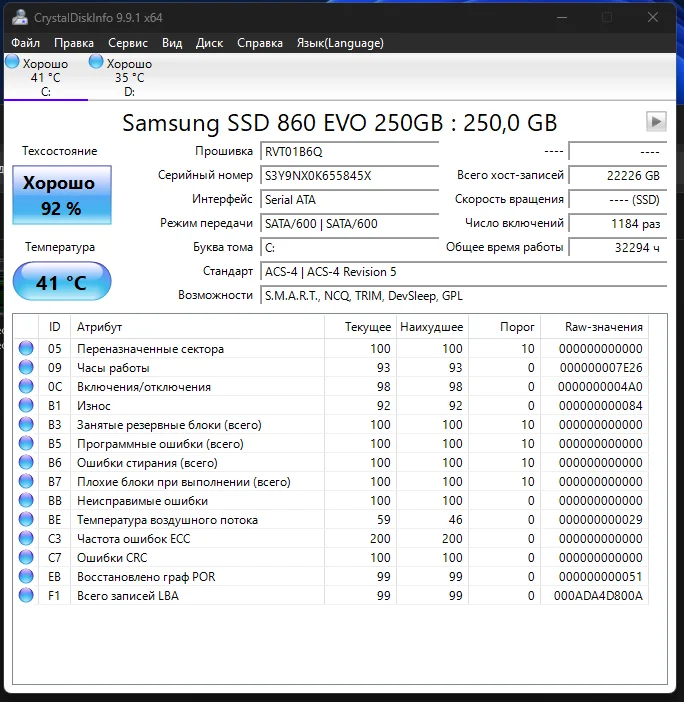Click the Атрибут column header
684x702 pixels.
197,327
